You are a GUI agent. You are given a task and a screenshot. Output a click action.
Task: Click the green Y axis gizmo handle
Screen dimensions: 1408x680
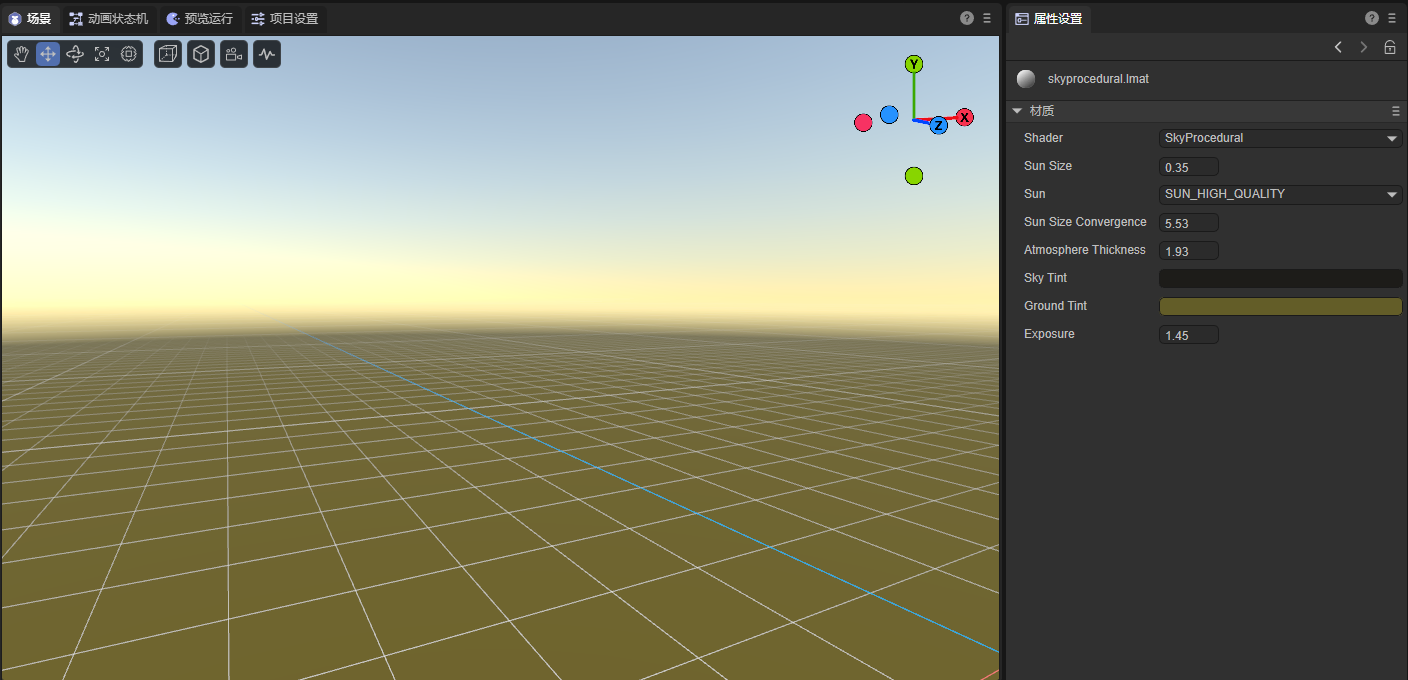click(x=913, y=65)
